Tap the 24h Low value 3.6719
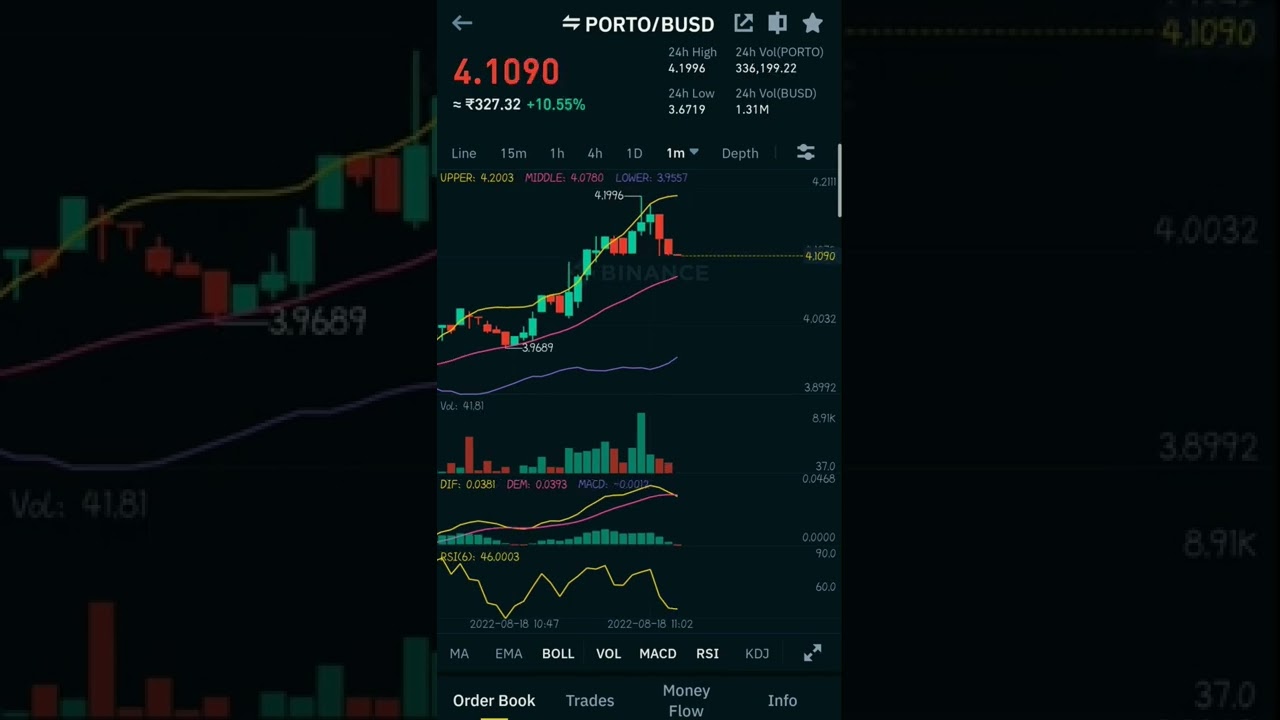Screen dimensions: 1280x720 pos(686,109)
